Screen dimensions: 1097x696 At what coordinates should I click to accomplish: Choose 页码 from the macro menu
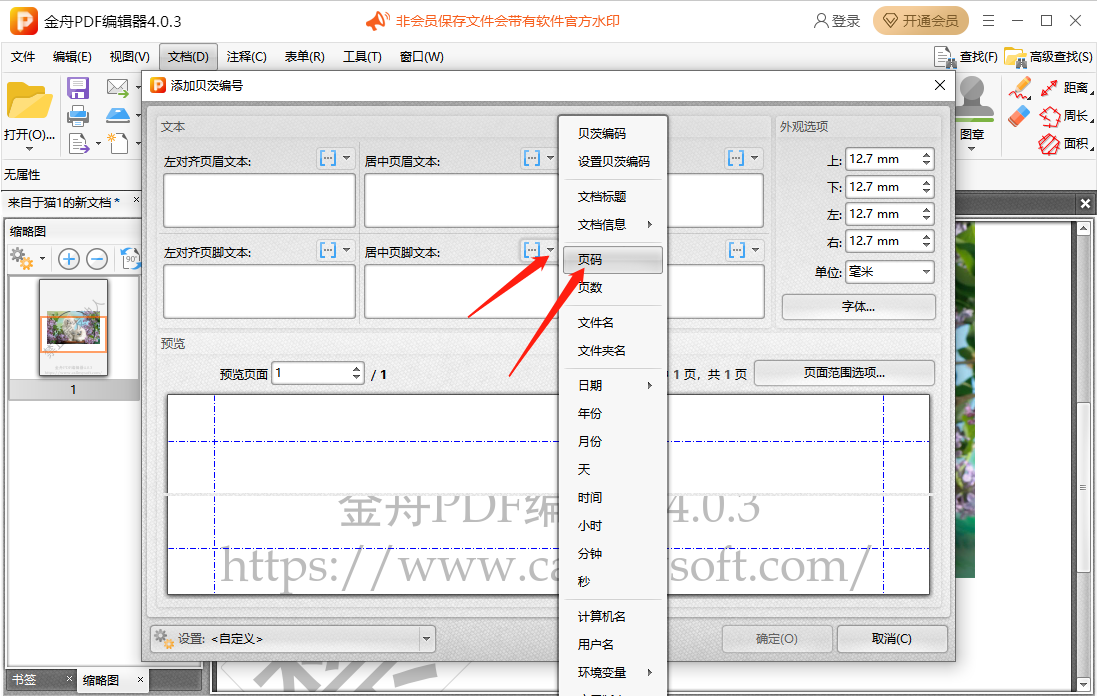pos(613,260)
